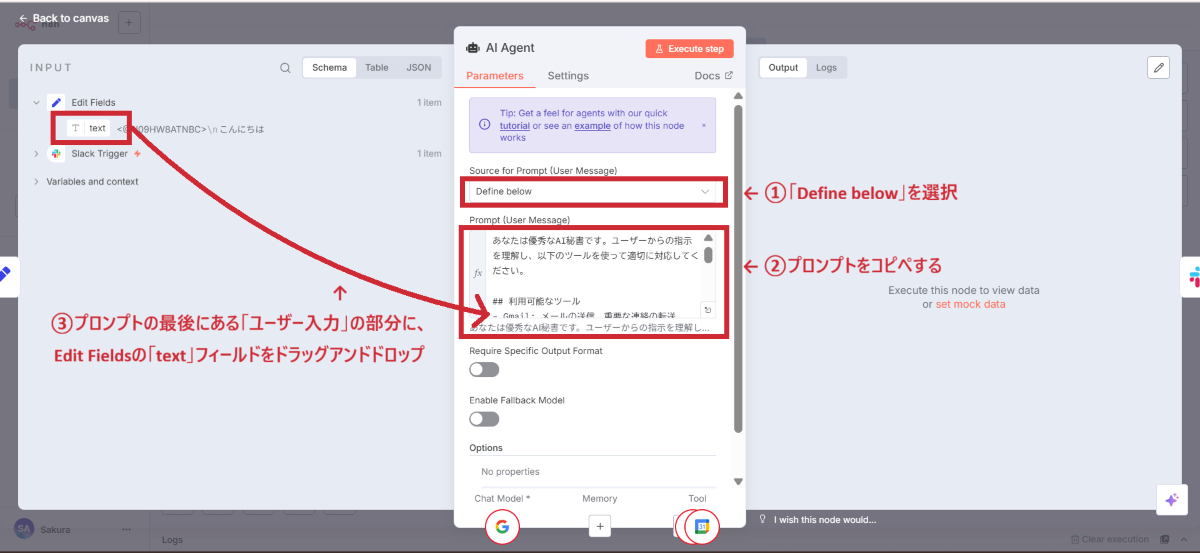Add a Memory connection with plus
Screen dimensions: 1200x553
tap(599, 525)
